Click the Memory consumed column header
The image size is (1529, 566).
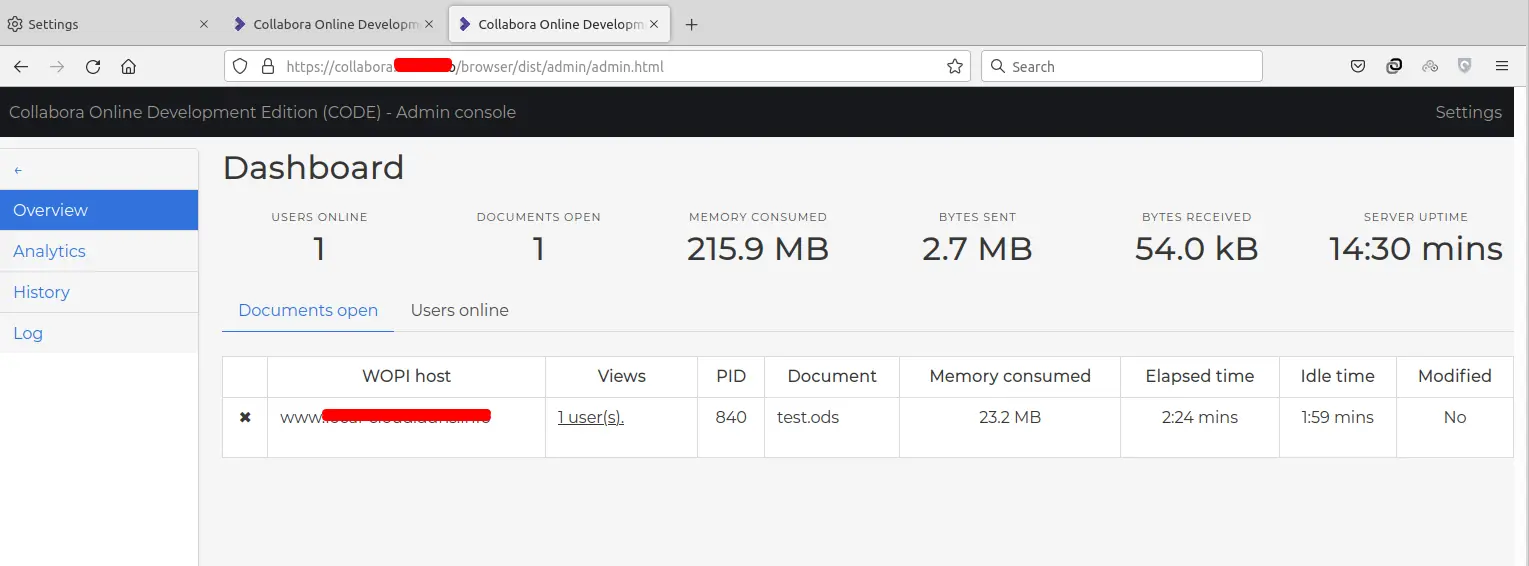point(1010,377)
